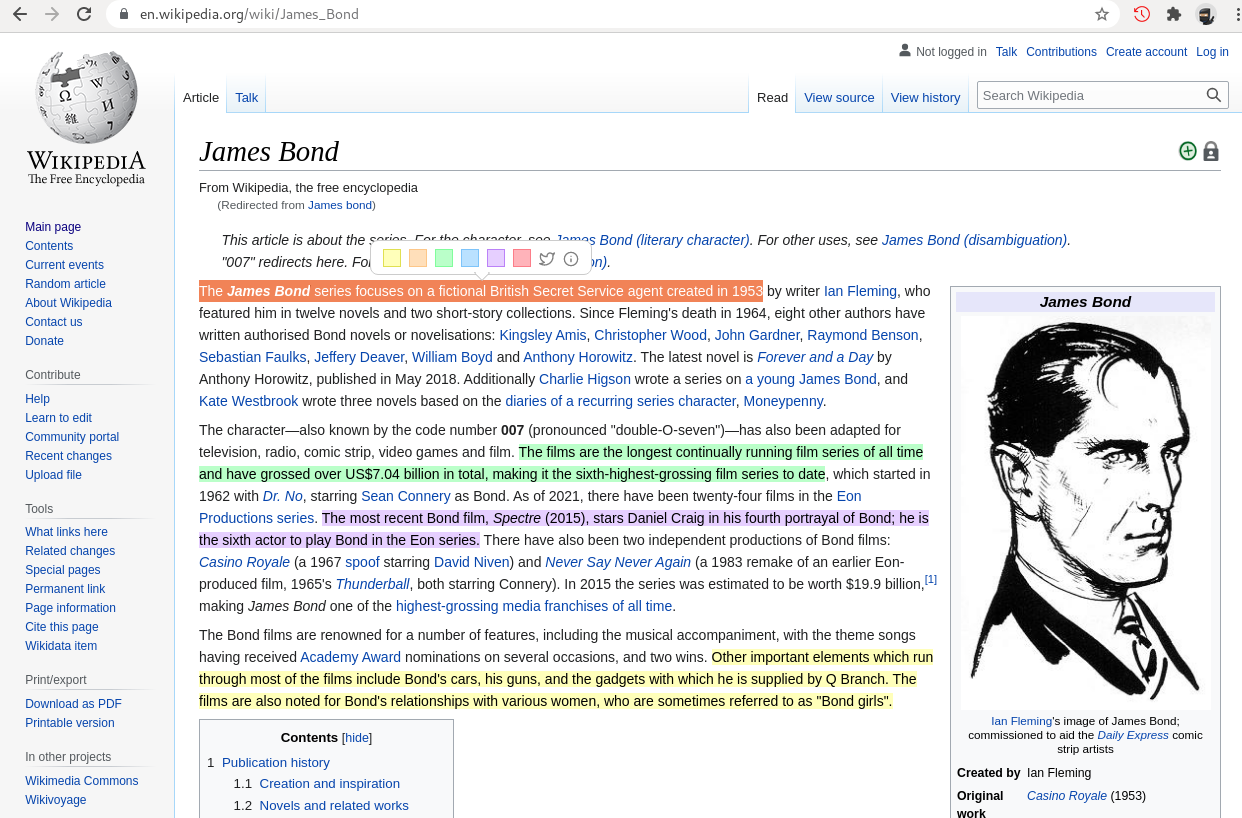The width and height of the screenshot is (1242, 818).
Task: Open the red clock history extension icon
Action: 1141,14
